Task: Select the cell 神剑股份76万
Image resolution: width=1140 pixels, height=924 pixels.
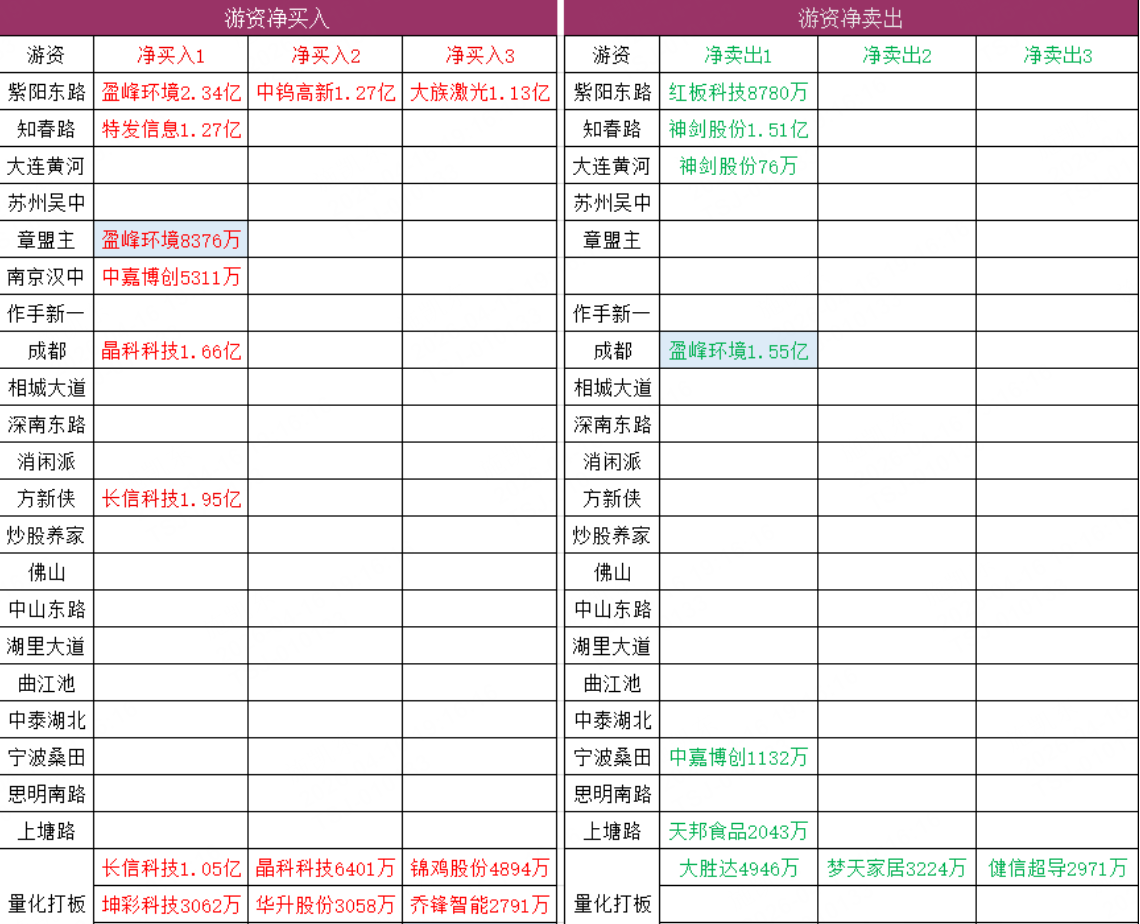Action: click(x=738, y=166)
